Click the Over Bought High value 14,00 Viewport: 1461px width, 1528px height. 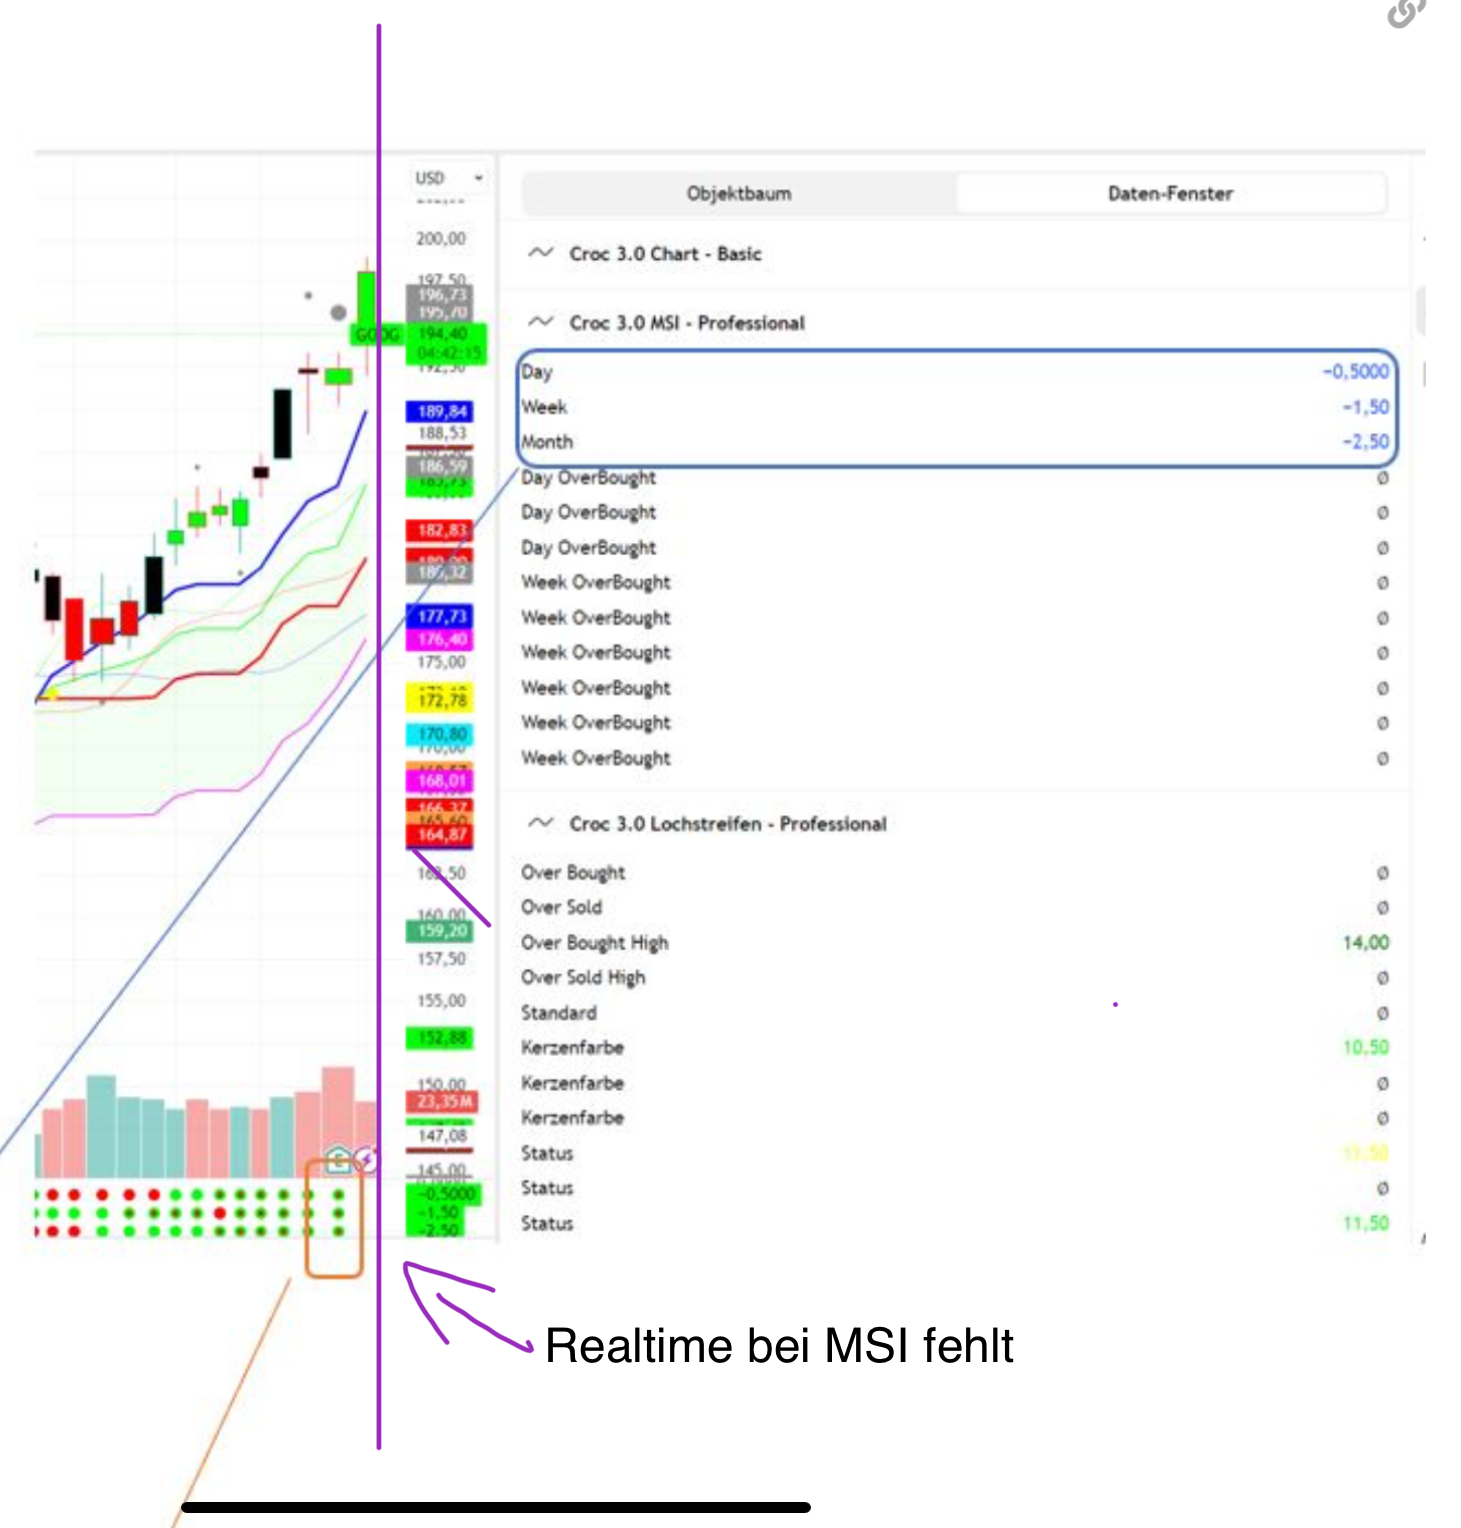tap(1365, 943)
